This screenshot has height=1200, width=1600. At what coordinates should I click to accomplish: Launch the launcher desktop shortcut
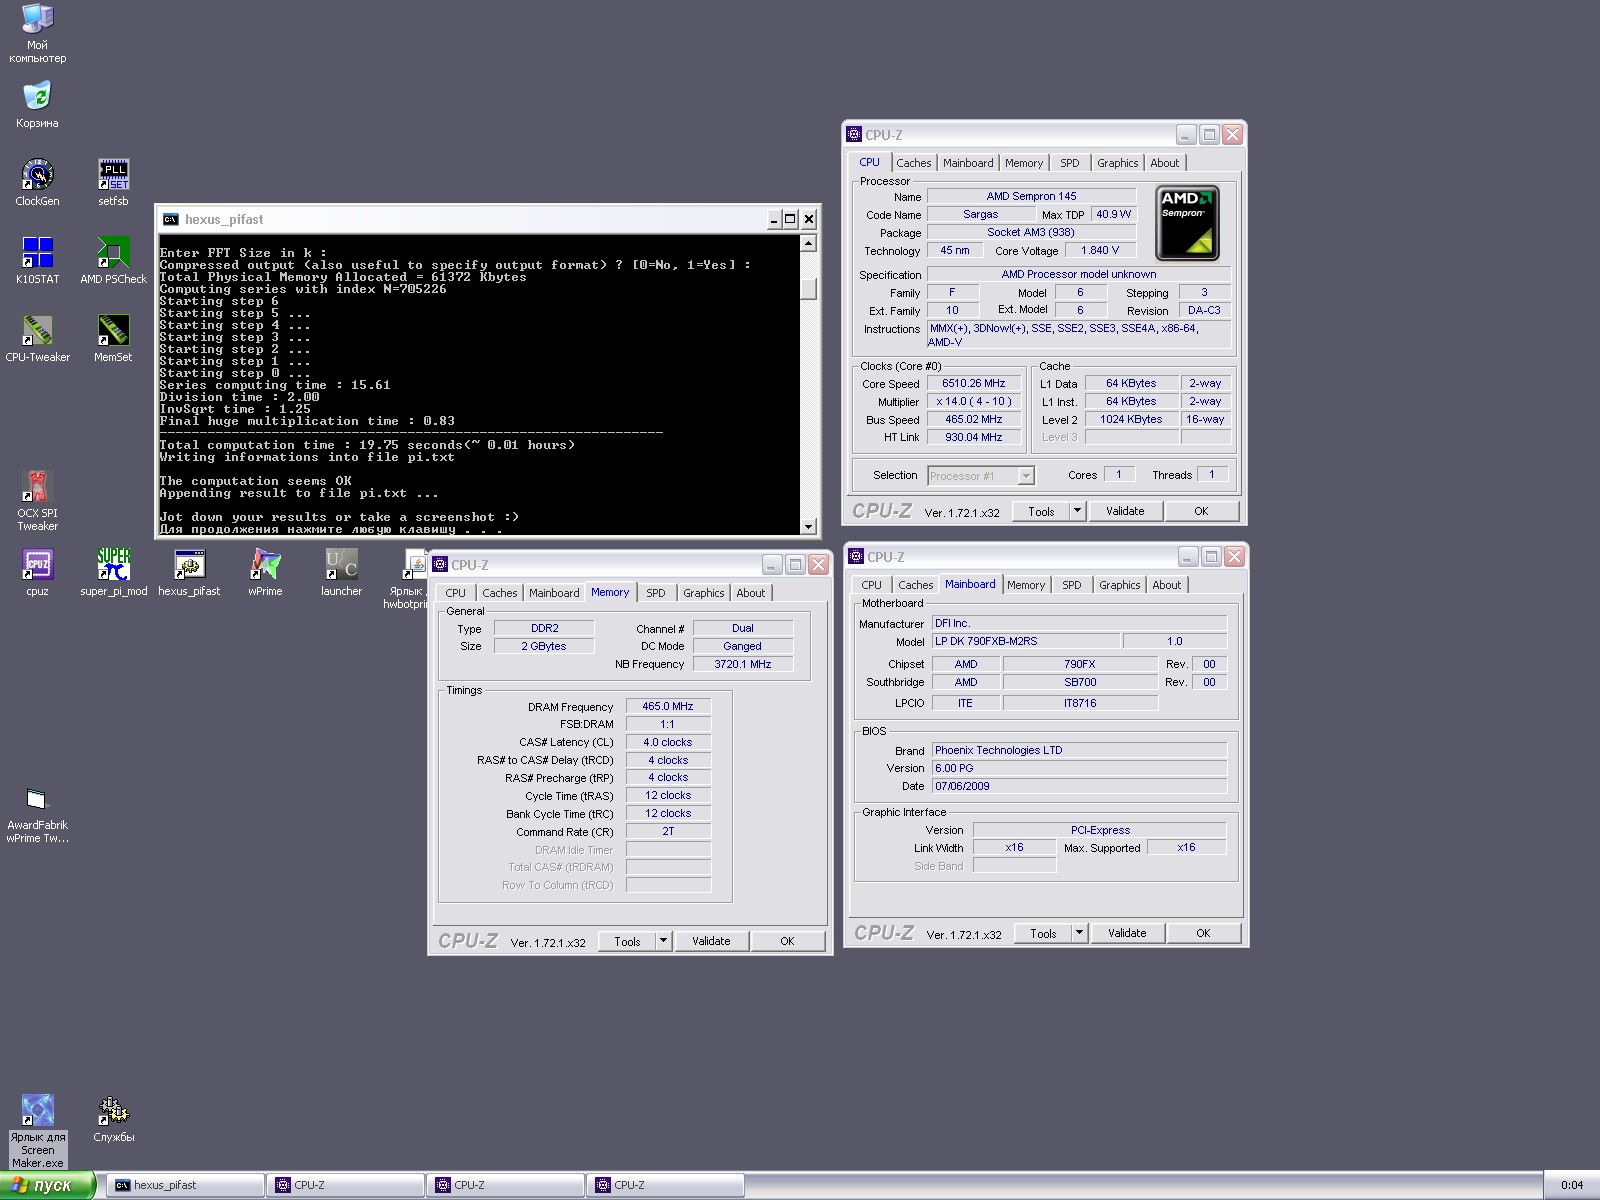pyautogui.click(x=341, y=565)
